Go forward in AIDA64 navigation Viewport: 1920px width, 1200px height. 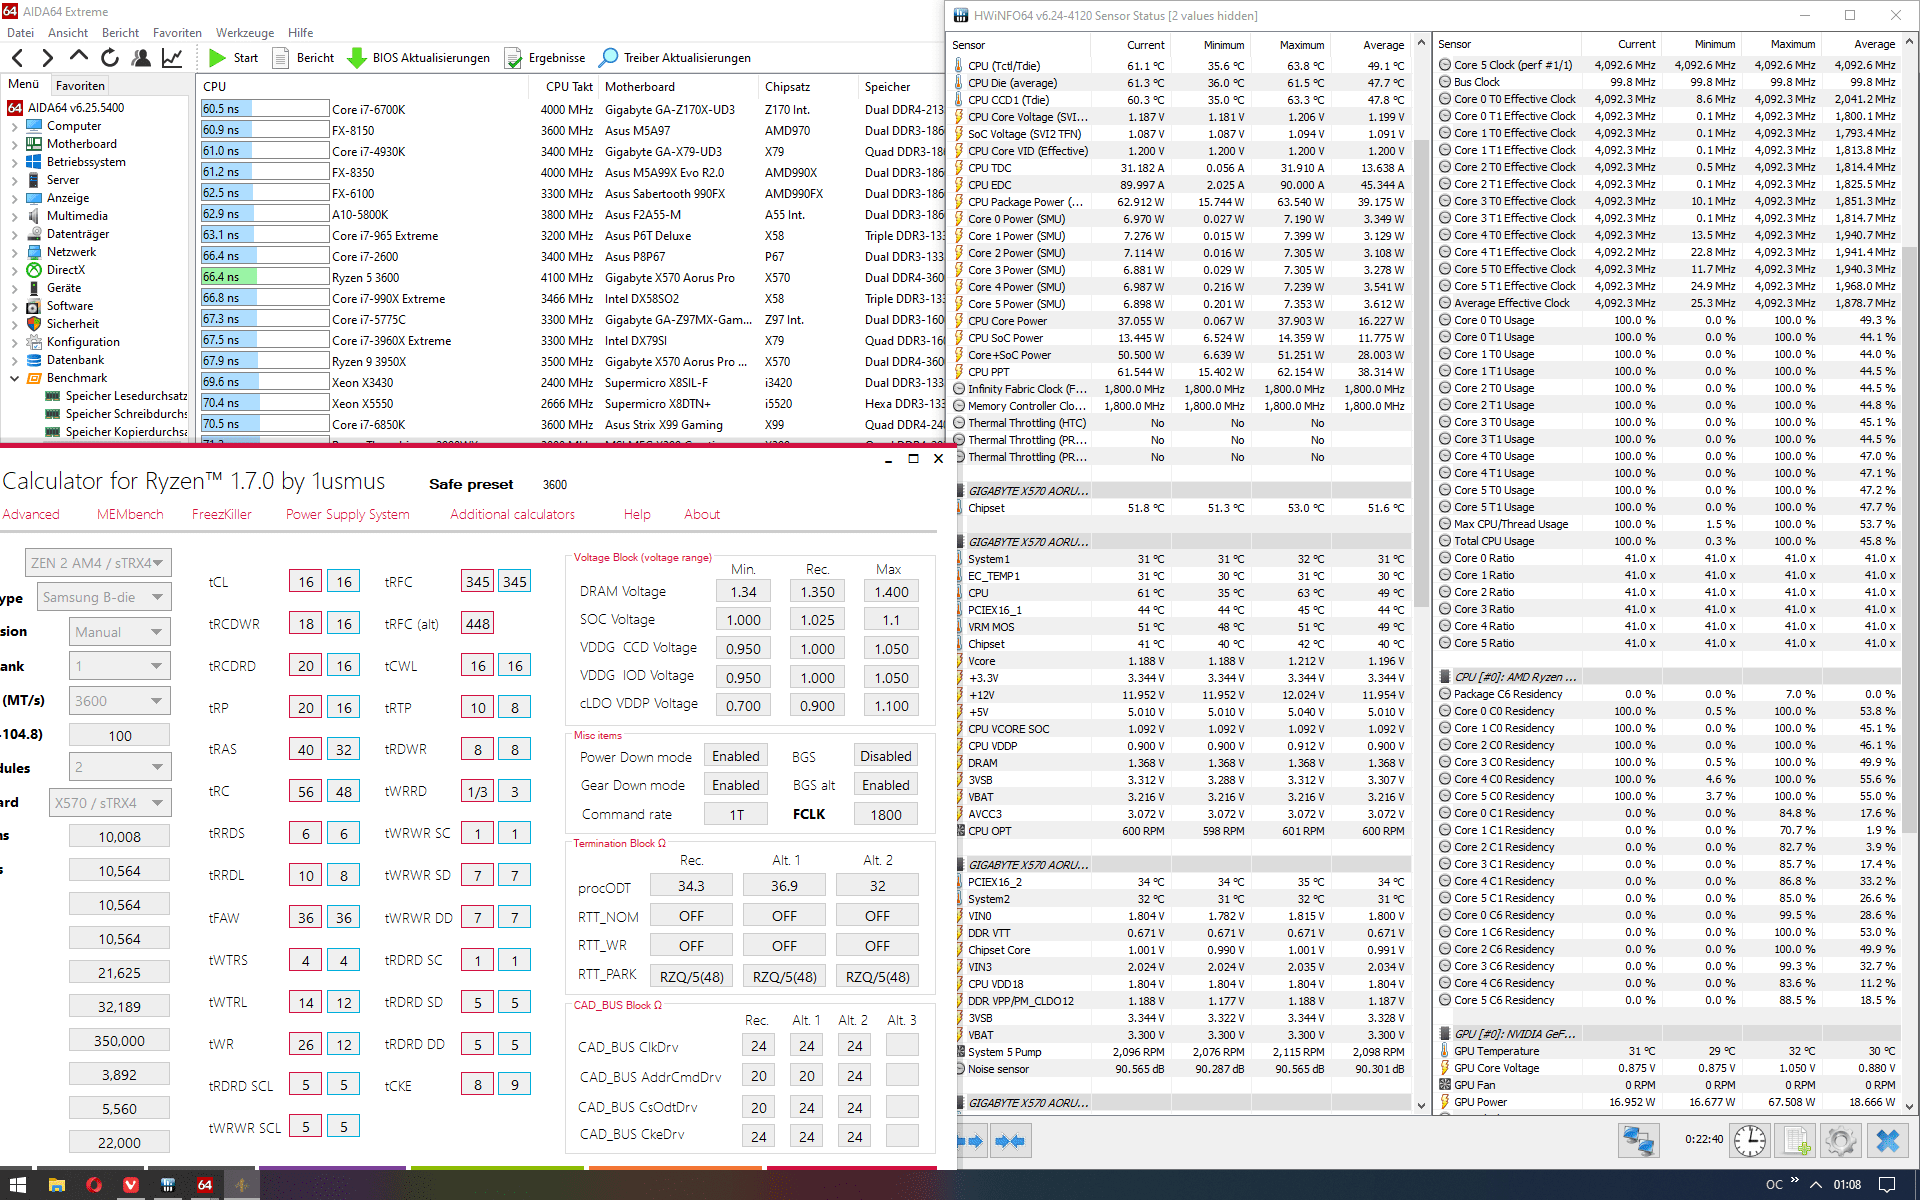pos(47,58)
